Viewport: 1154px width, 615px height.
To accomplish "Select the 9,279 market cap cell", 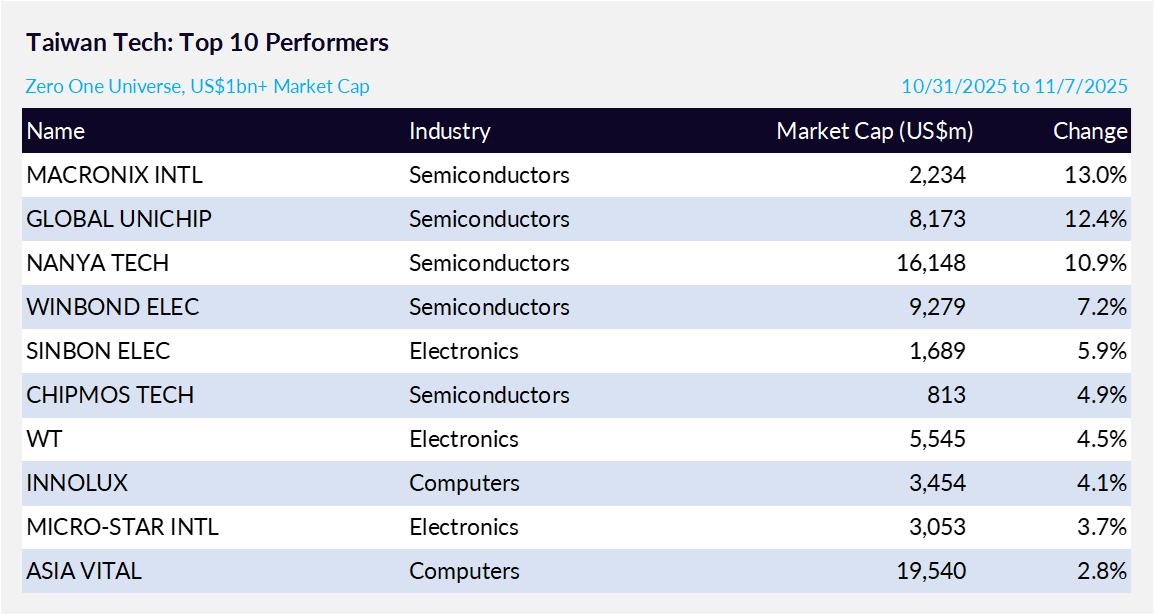I will pyautogui.click(x=937, y=307).
